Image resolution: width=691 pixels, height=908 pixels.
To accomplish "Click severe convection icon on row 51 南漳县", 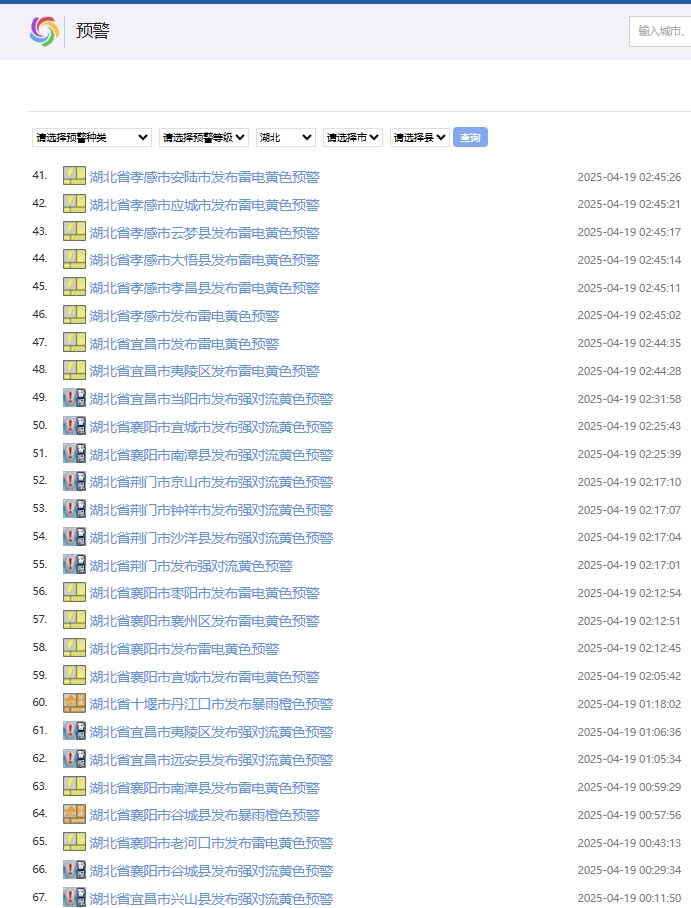I will click(74, 454).
